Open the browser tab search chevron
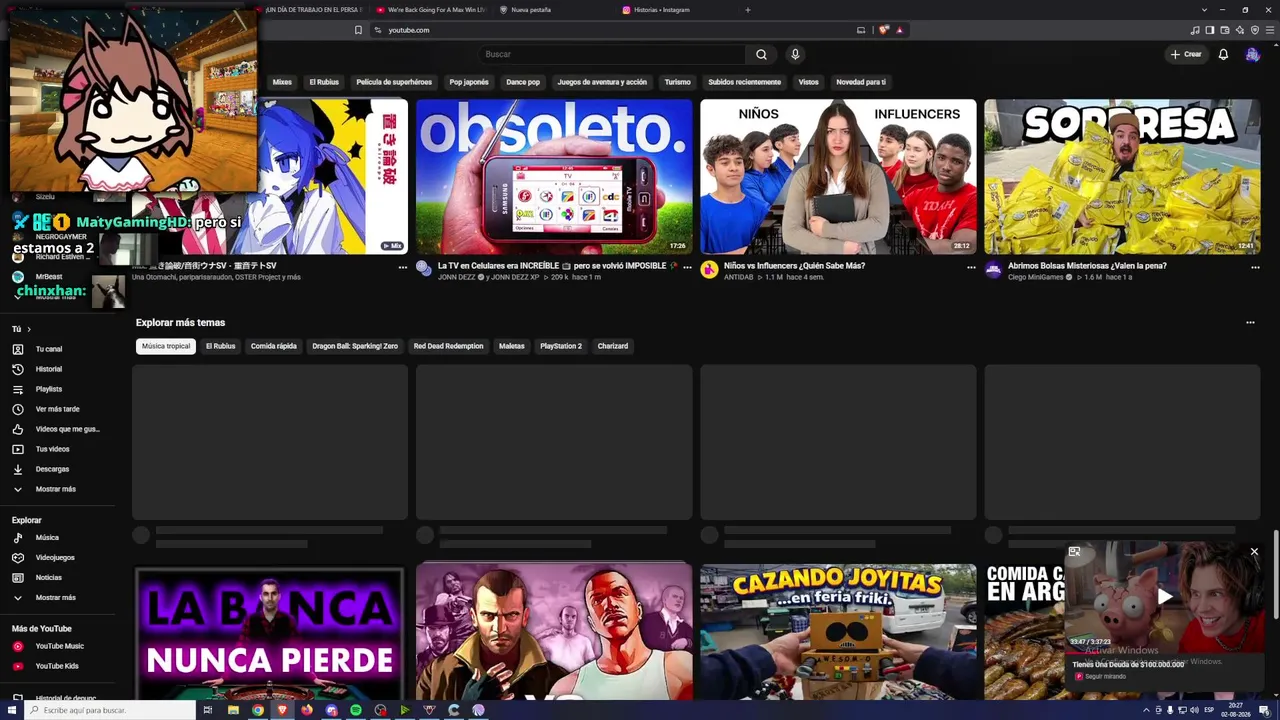 (x=1204, y=10)
